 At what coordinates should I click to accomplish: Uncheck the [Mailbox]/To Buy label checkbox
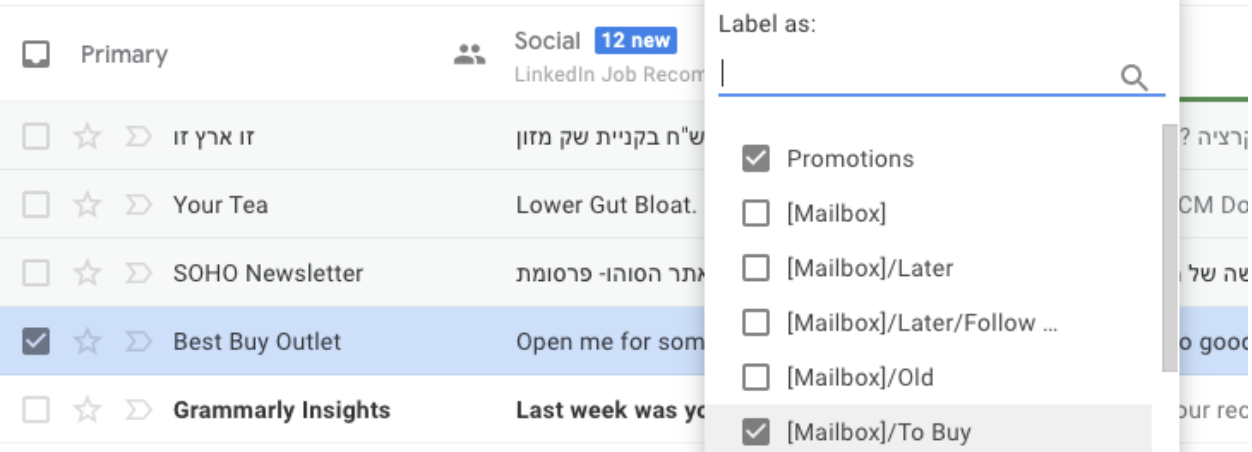pos(756,432)
